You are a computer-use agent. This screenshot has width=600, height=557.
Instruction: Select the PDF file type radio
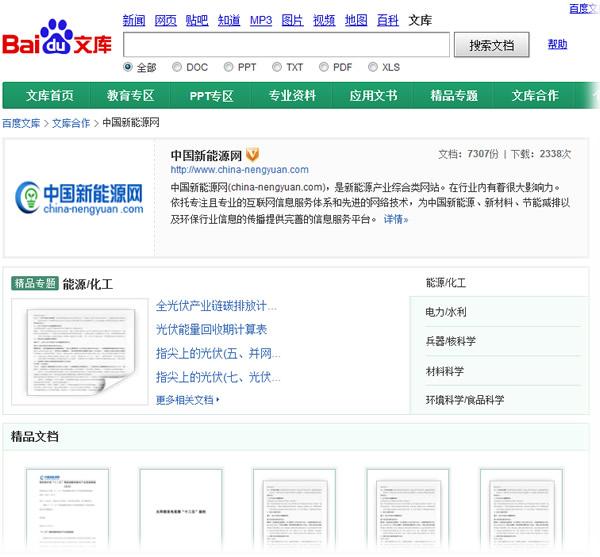click(324, 67)
